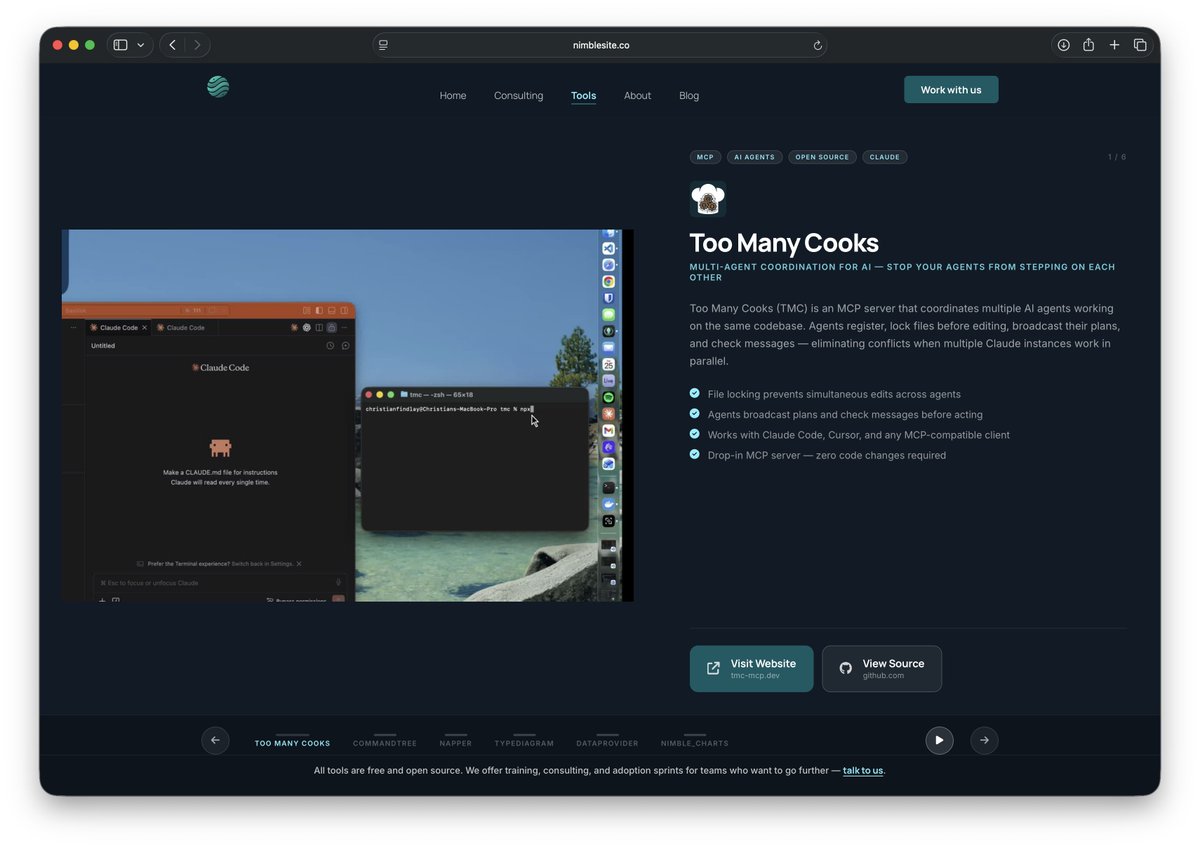This screenshot has height=848, width=1200.
Task: Open the Consulting nav link
Action: (518, 96)
